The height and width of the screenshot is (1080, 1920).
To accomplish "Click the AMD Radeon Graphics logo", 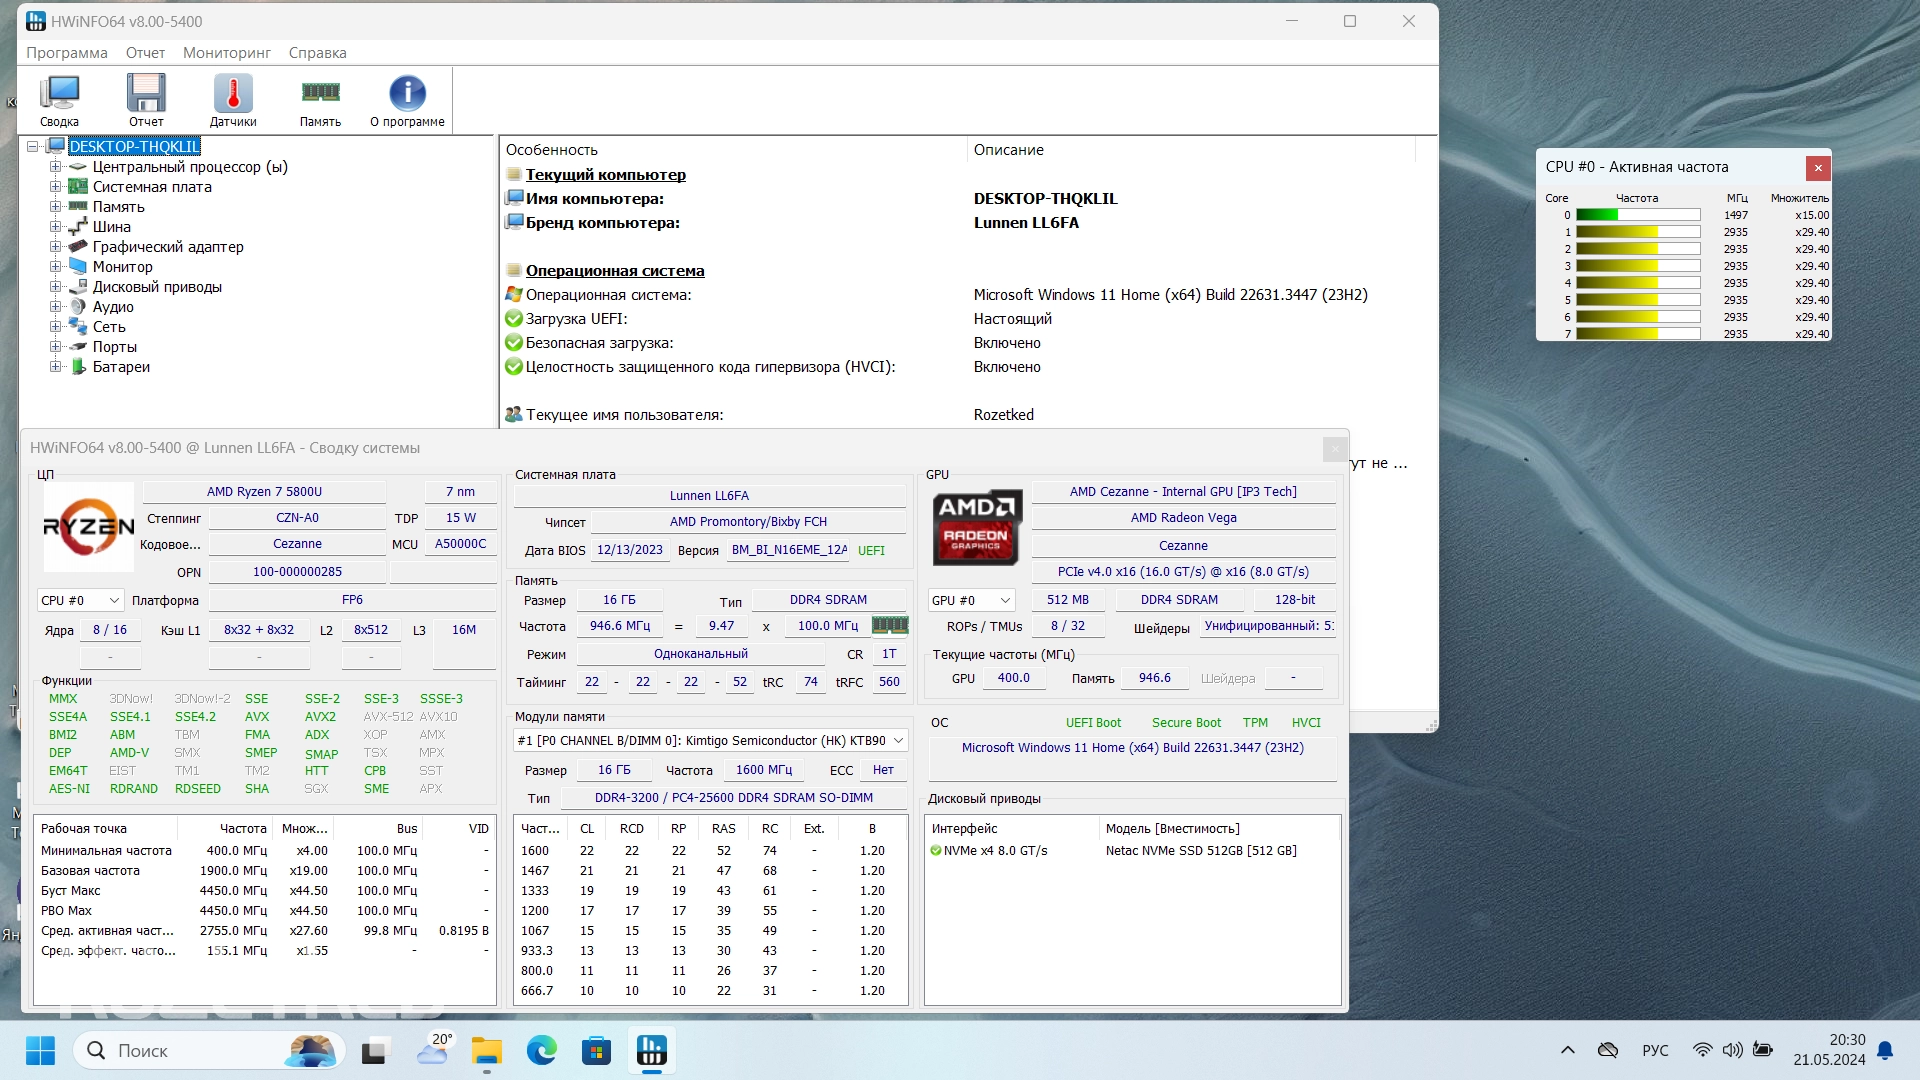I will pyautogui.click(x=977, y=527).
